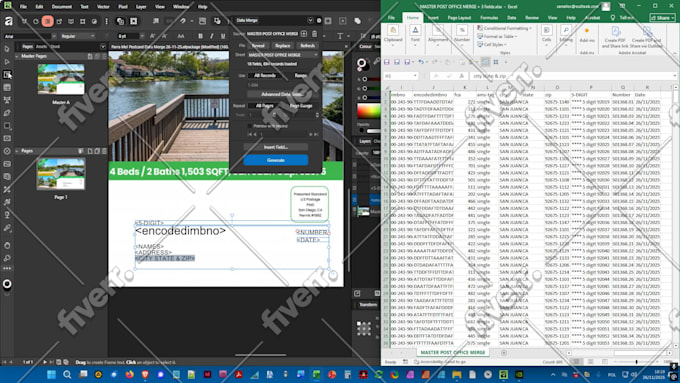Open Excel Name Box dropdown
The width and height of the screenshot is (680, 383).
415,76
